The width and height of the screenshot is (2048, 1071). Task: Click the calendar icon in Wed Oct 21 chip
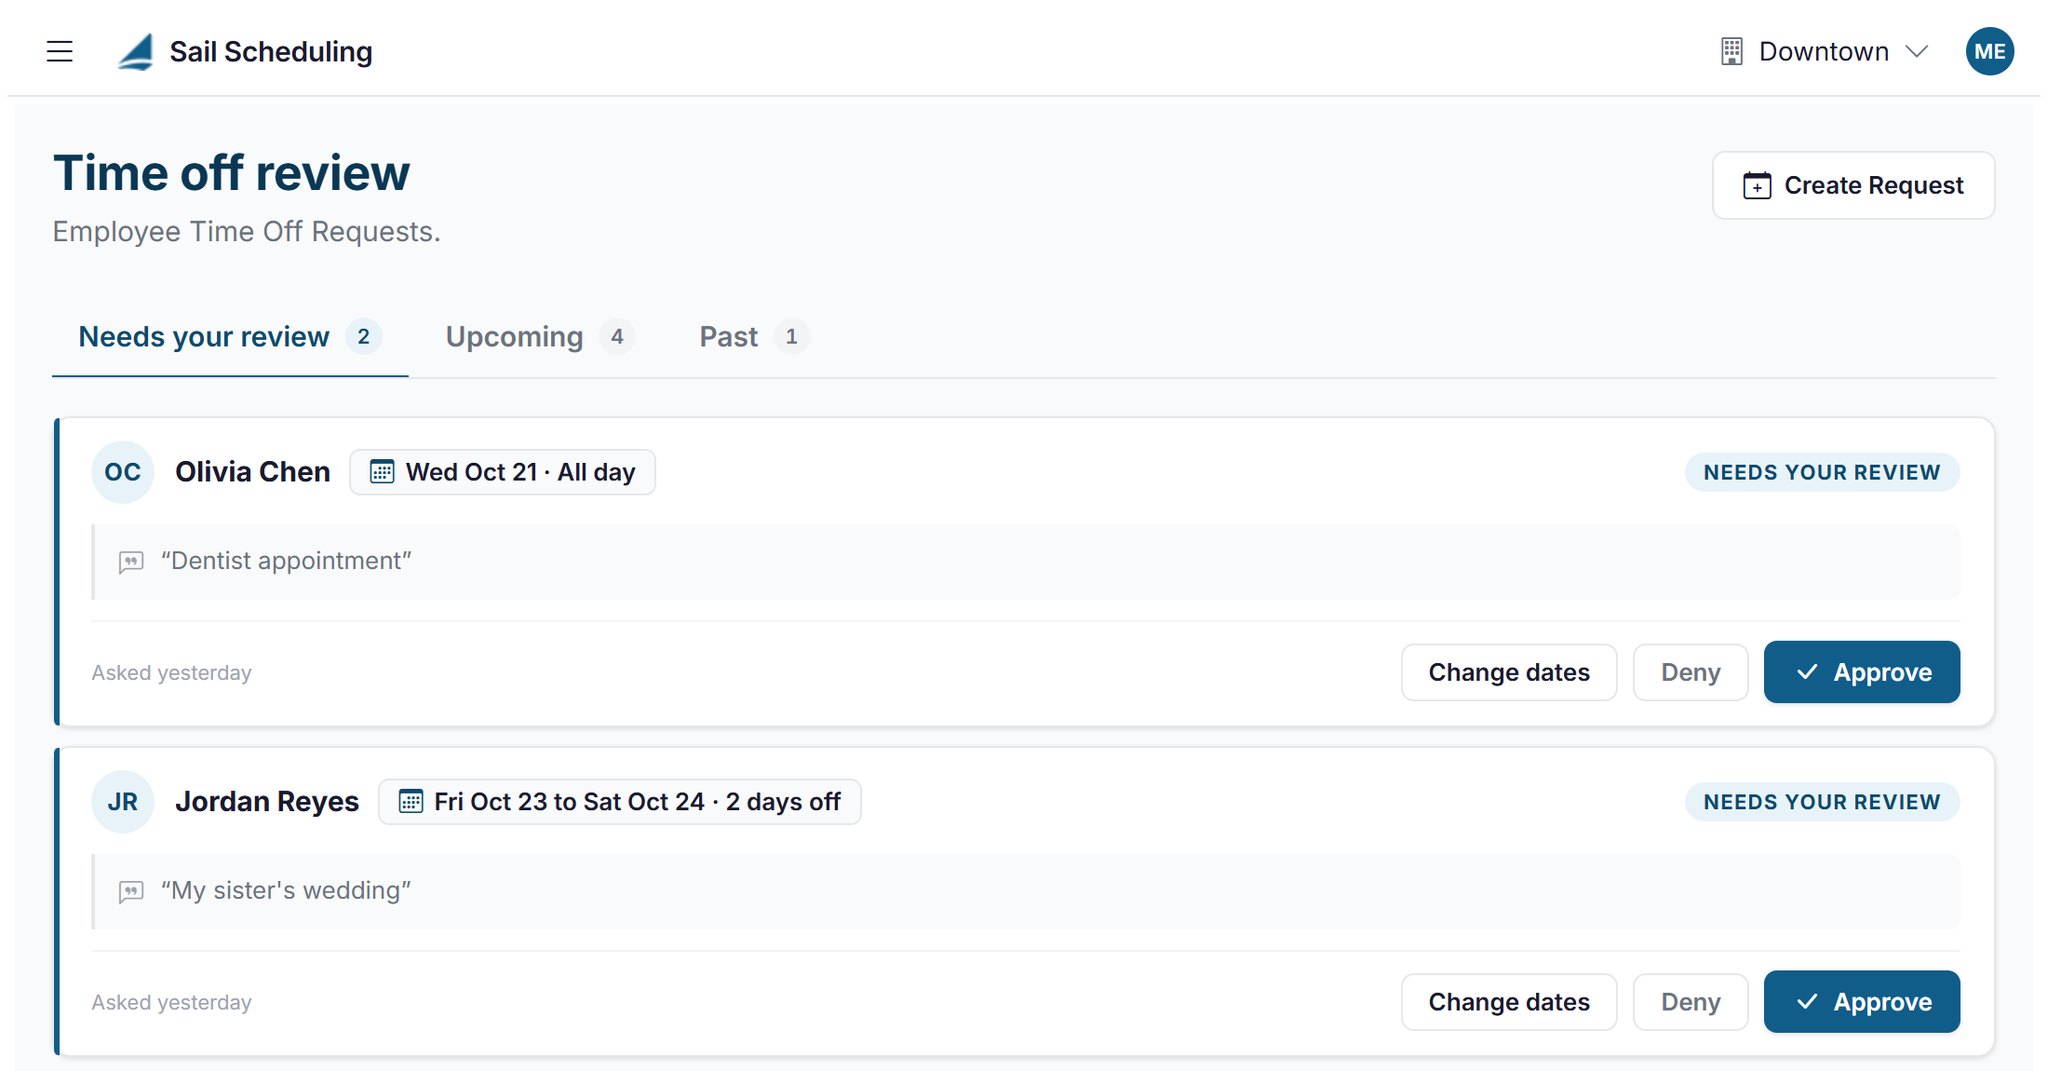point(382,472)
